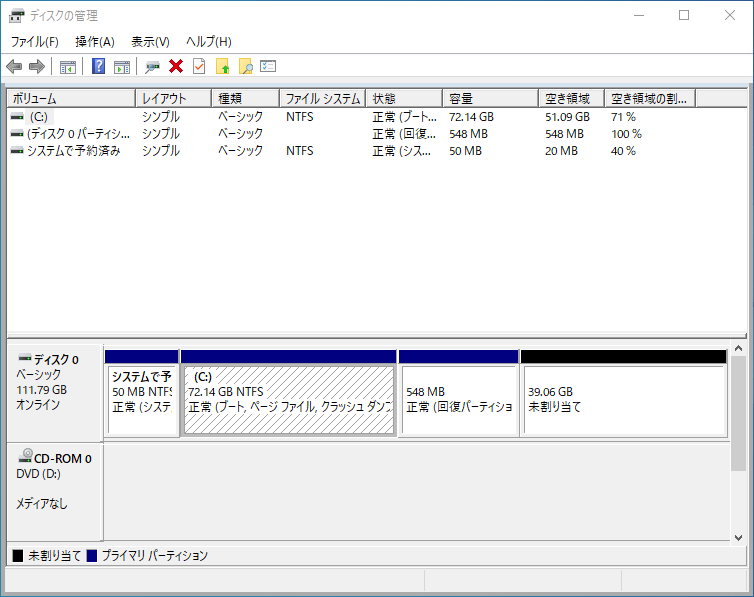754x597 pixels.
Task: Click the black 未割り当て legend swatch
Action: 18,556
